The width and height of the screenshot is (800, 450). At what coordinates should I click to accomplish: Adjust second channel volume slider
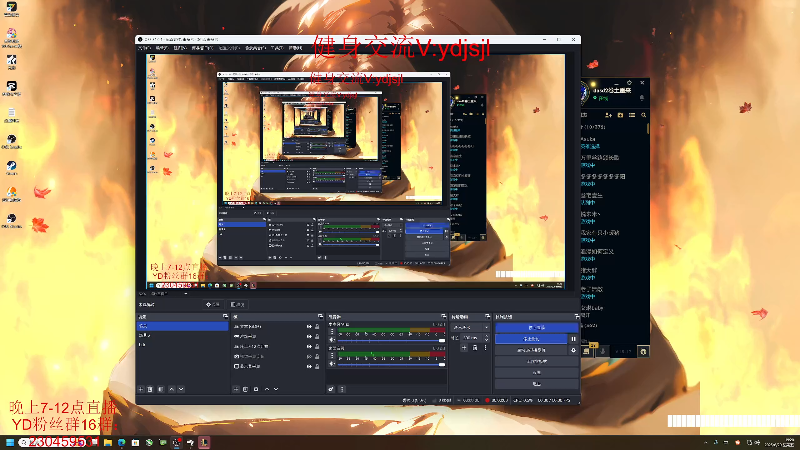pyautogui.click(x=391, y=365)
